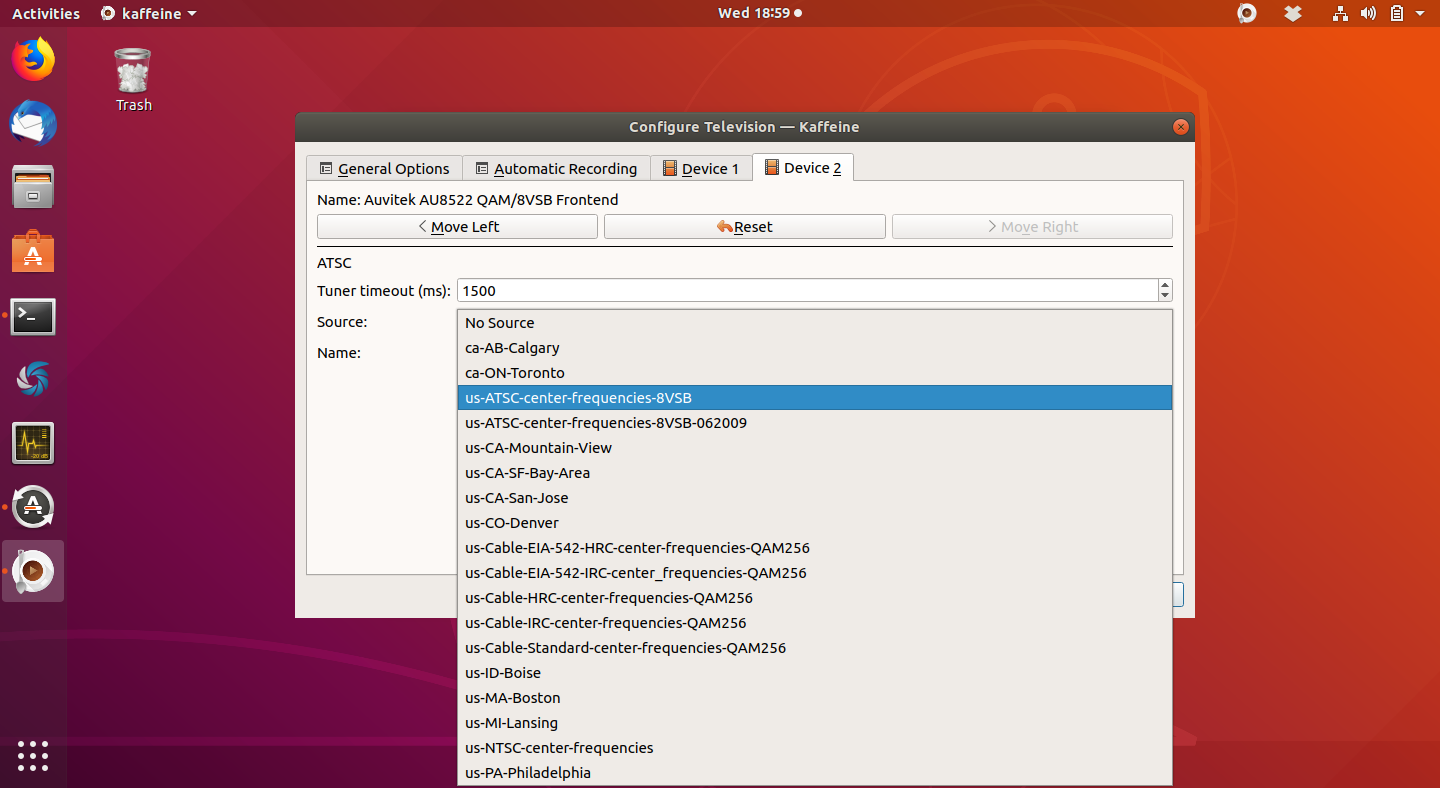This screenshot has height=788, width=1440.
Task: Click the battery indicator icon
Action: 1397,13
